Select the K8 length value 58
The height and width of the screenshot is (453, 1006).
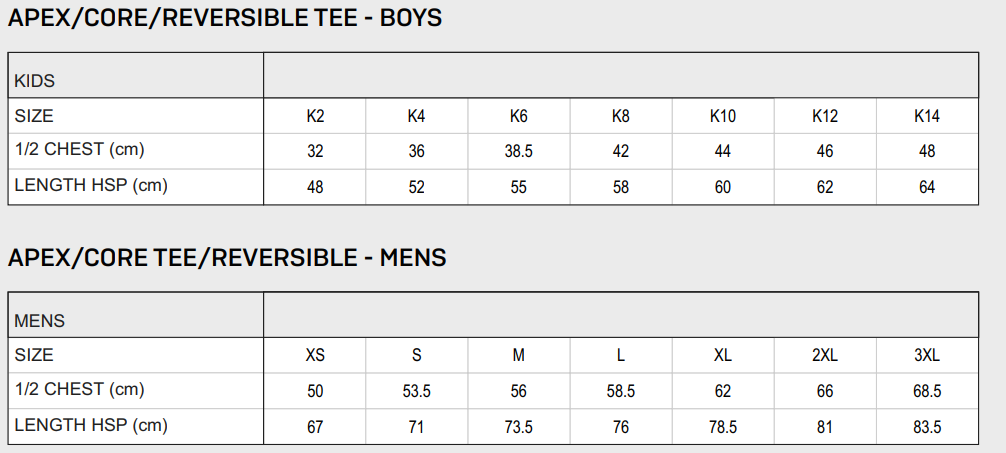620,187
